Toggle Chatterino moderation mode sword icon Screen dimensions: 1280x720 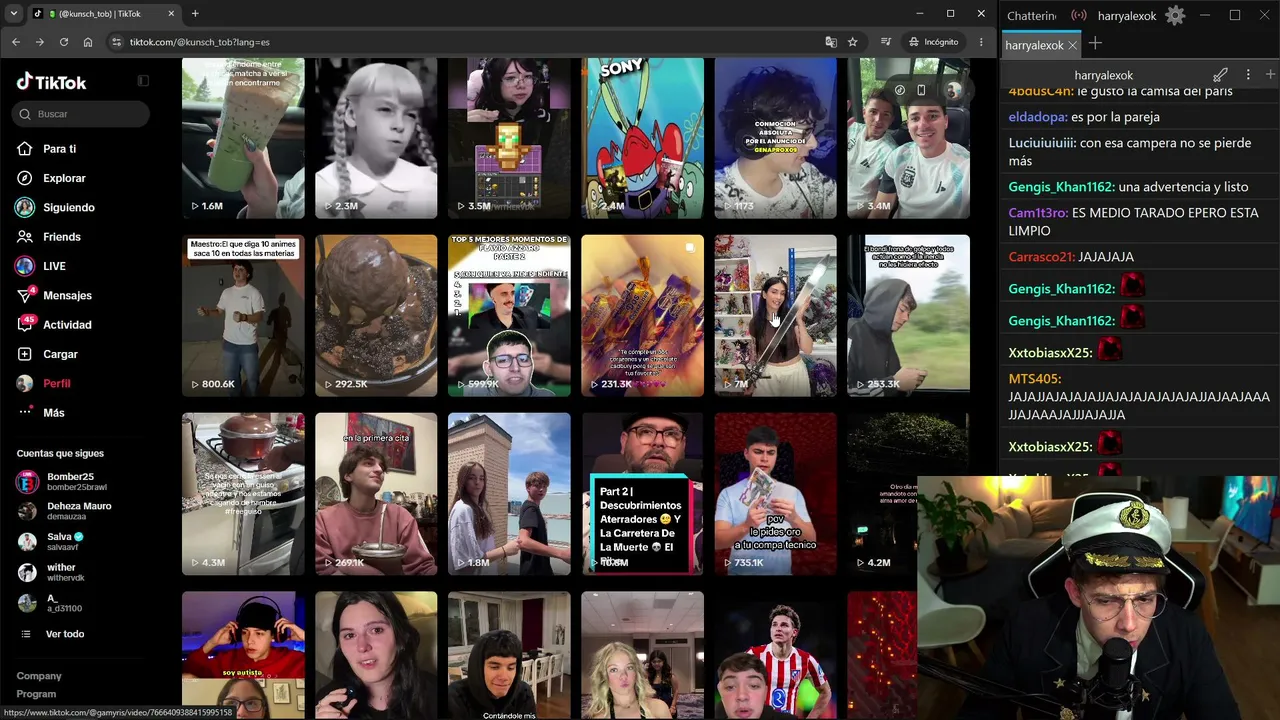(x=1221, y=75)
